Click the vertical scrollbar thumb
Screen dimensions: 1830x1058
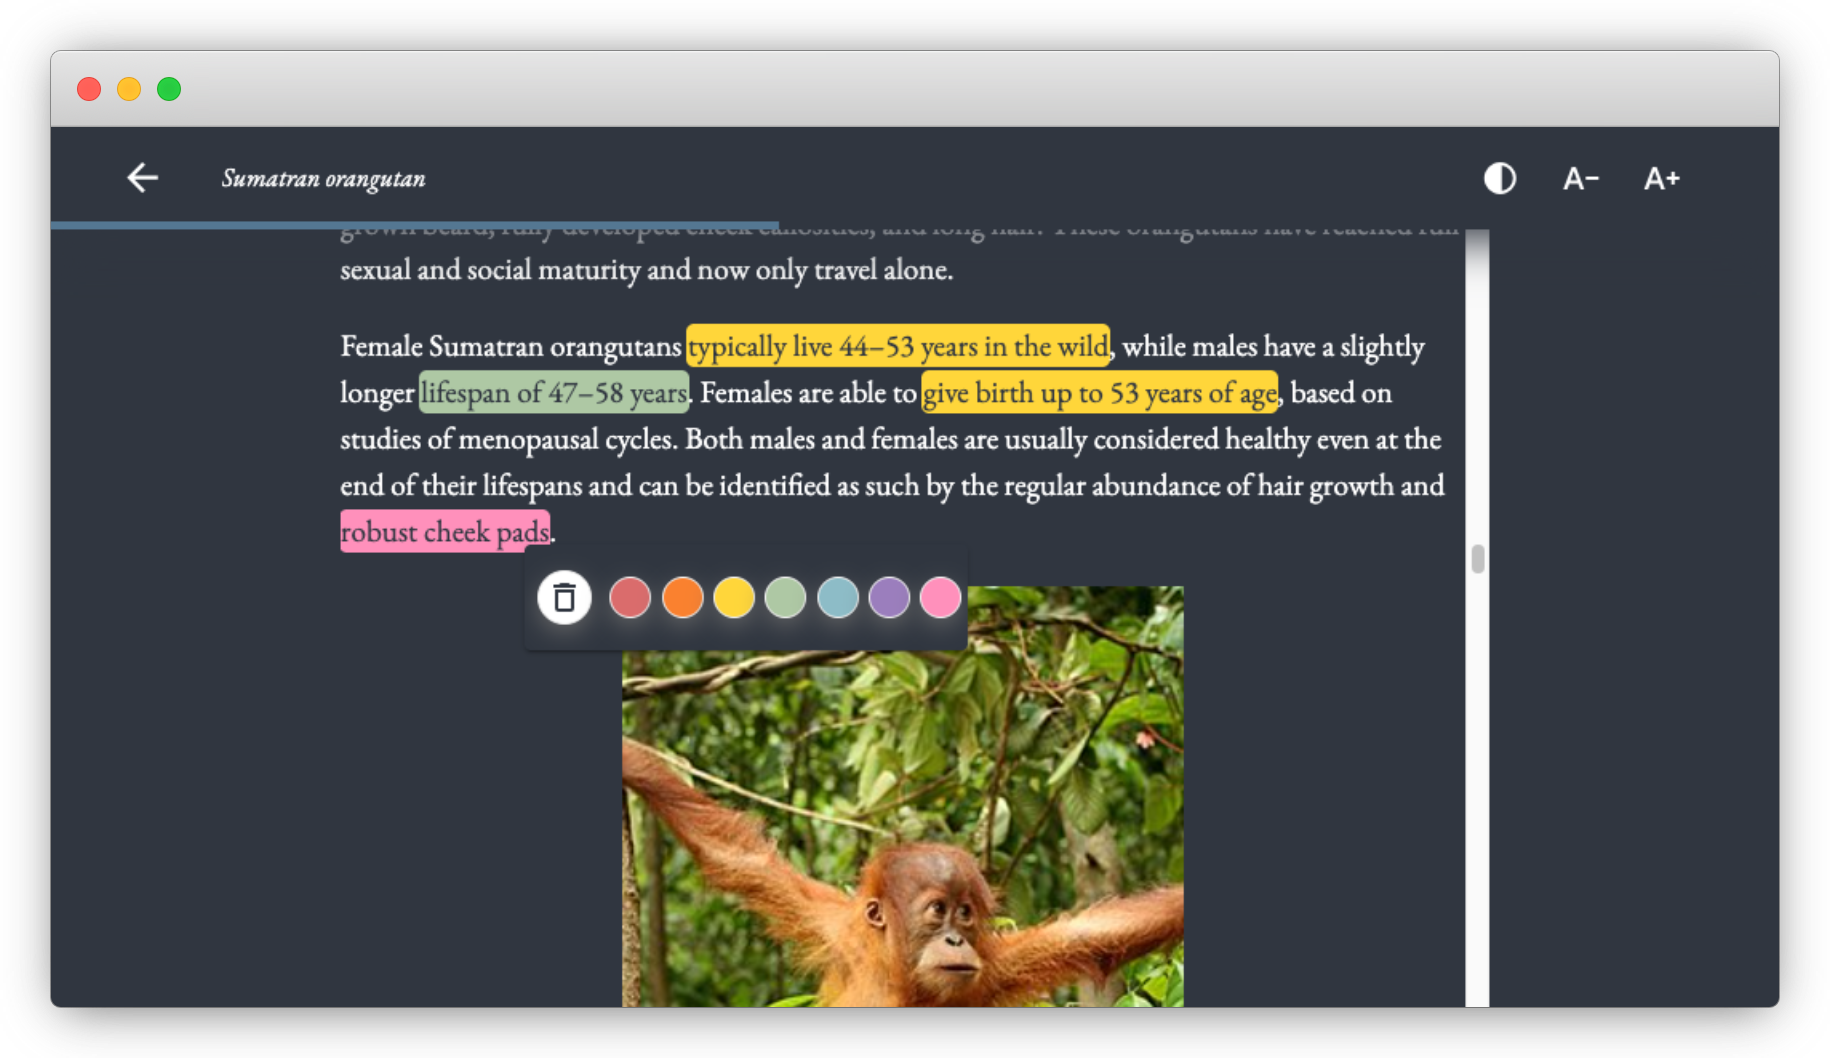click(x=1477, y=559)
